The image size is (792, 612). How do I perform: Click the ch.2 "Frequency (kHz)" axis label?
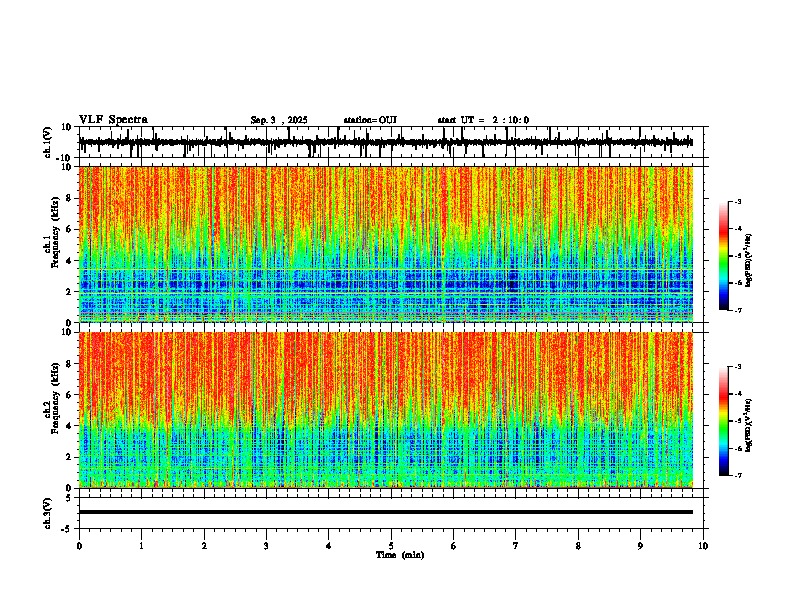click(56, 398)
